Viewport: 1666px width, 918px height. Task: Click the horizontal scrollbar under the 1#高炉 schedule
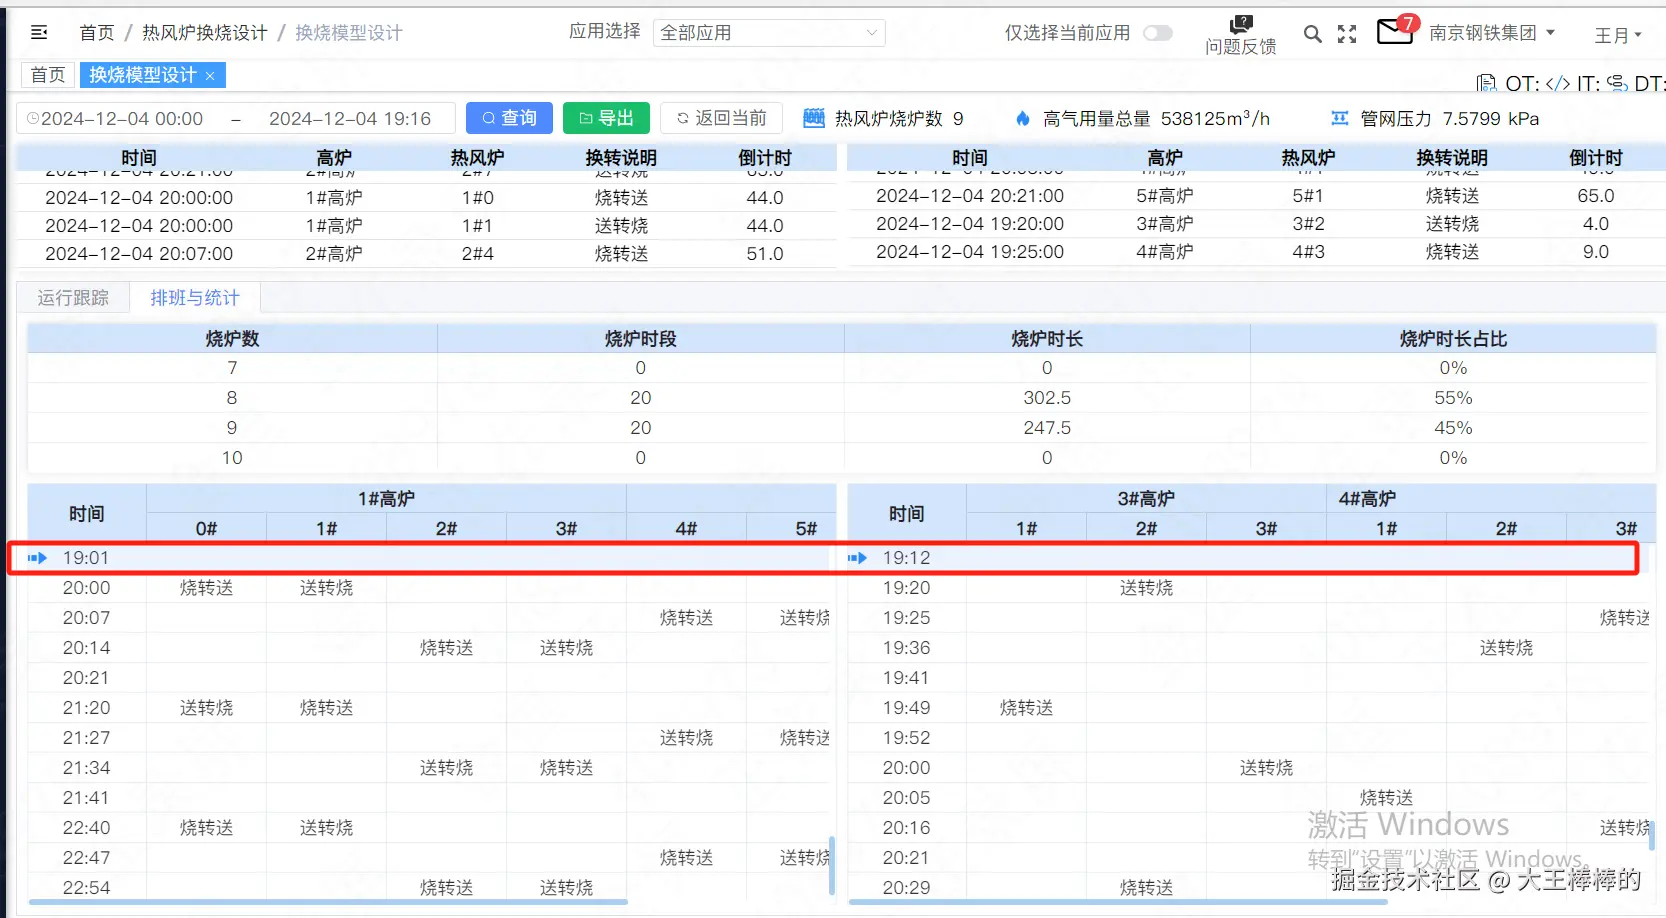point(328,902)
